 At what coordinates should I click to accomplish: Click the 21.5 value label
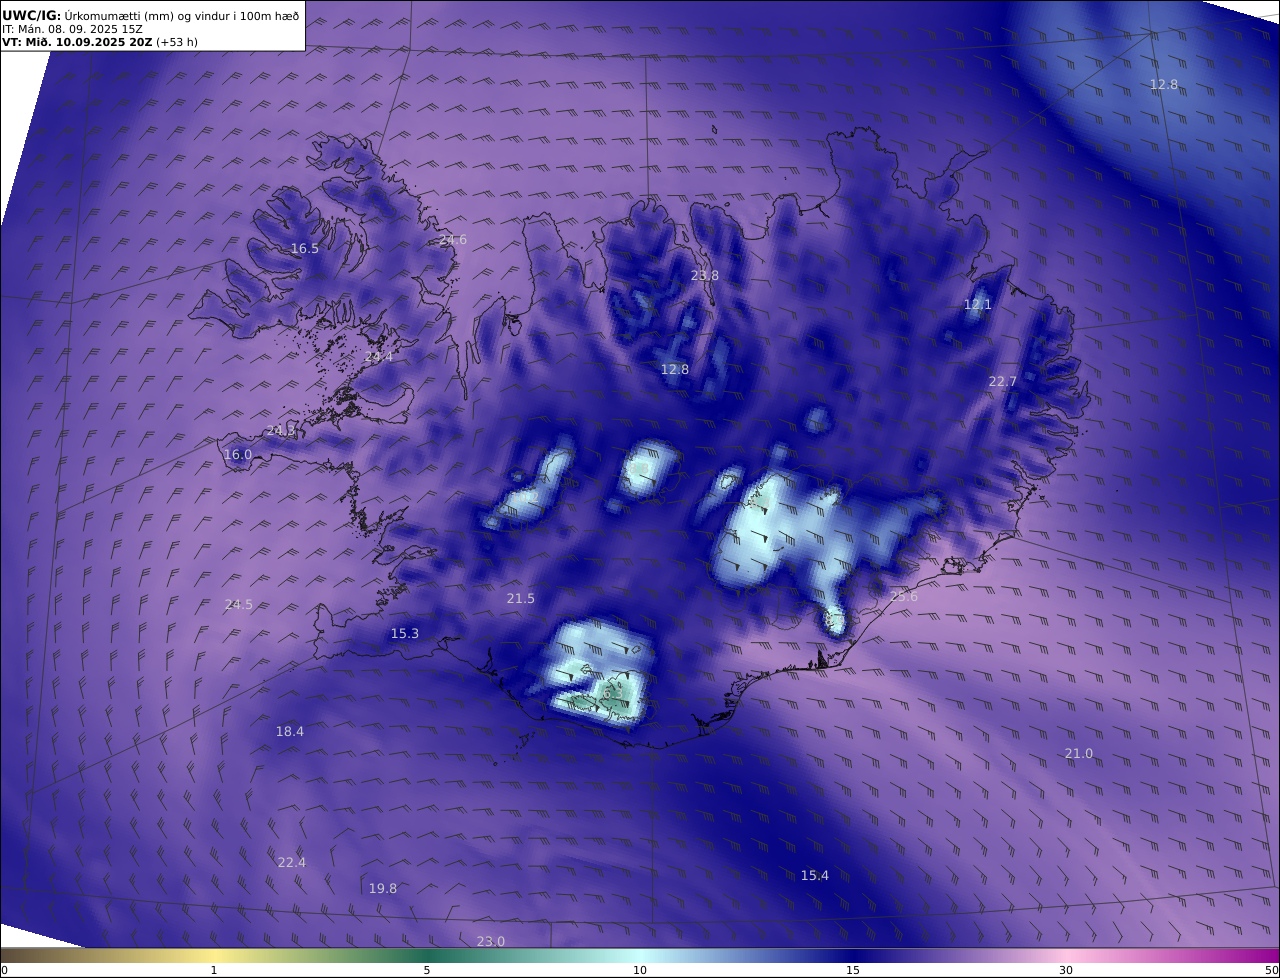coord(520,598)
